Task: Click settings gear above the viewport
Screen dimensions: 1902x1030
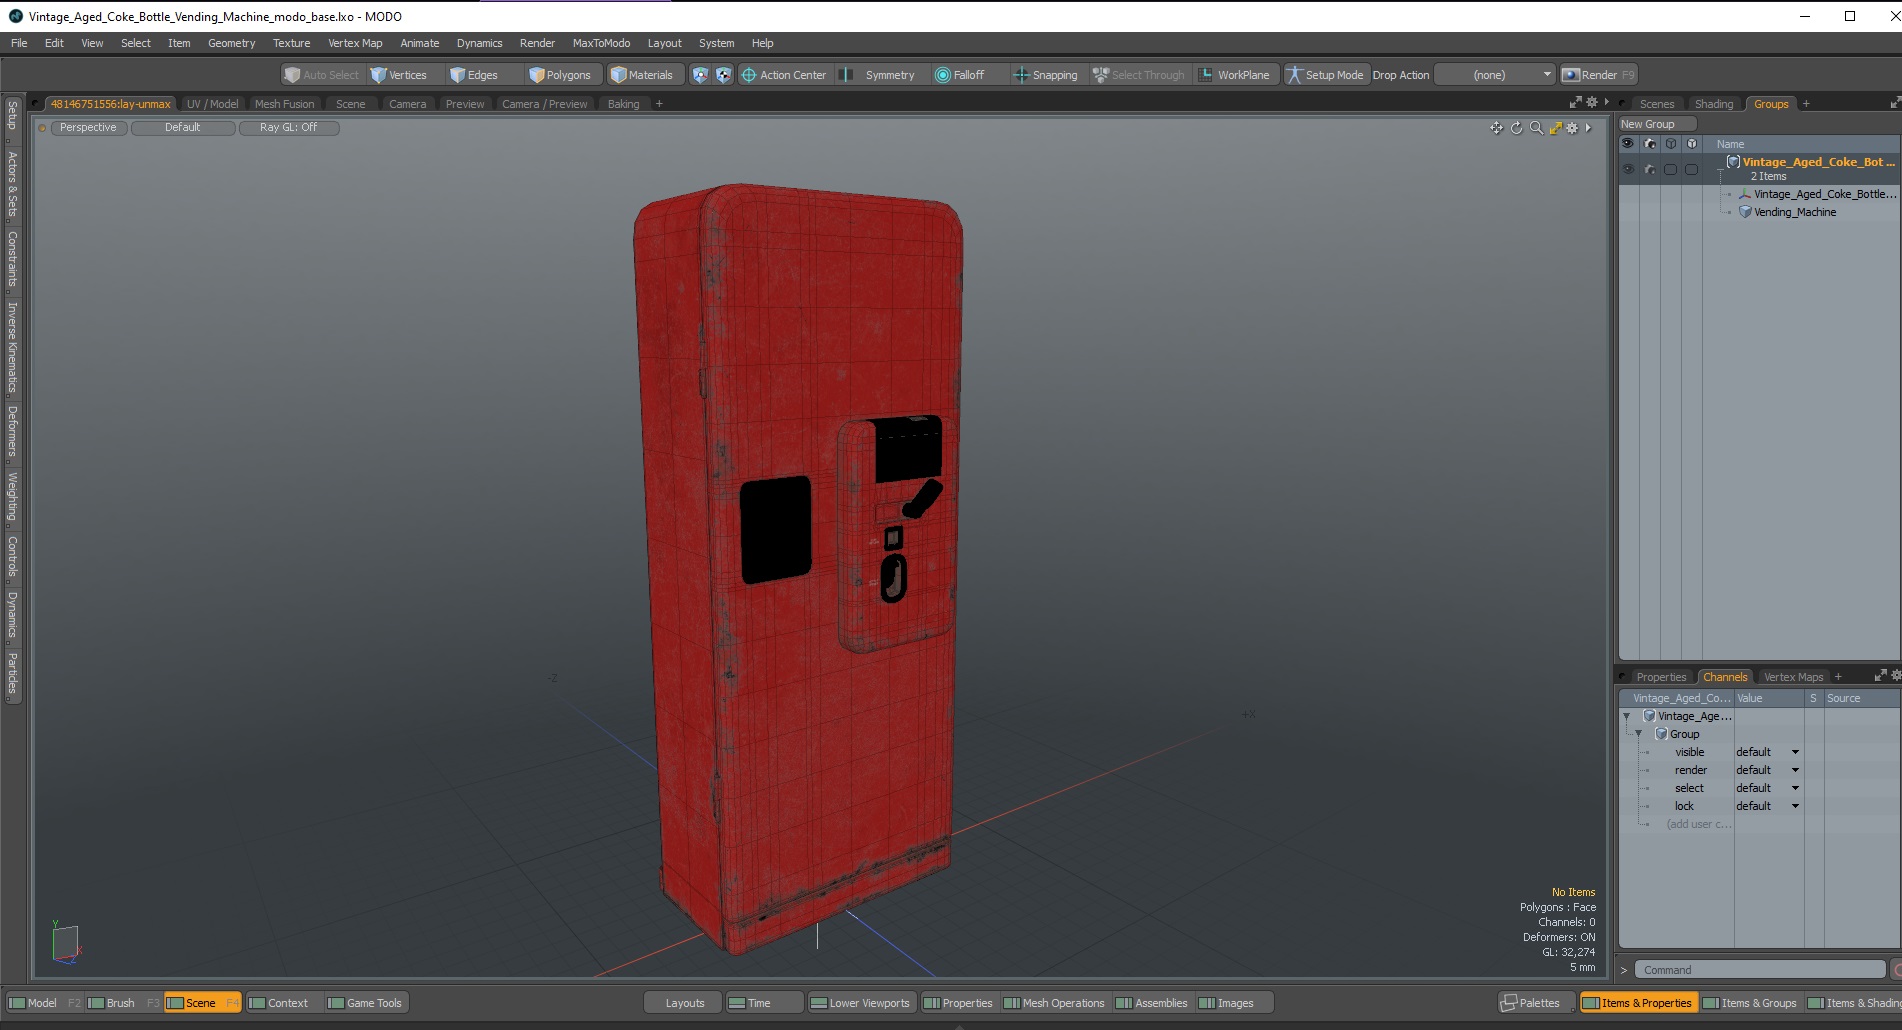Action: click(x=1592, y=102)
